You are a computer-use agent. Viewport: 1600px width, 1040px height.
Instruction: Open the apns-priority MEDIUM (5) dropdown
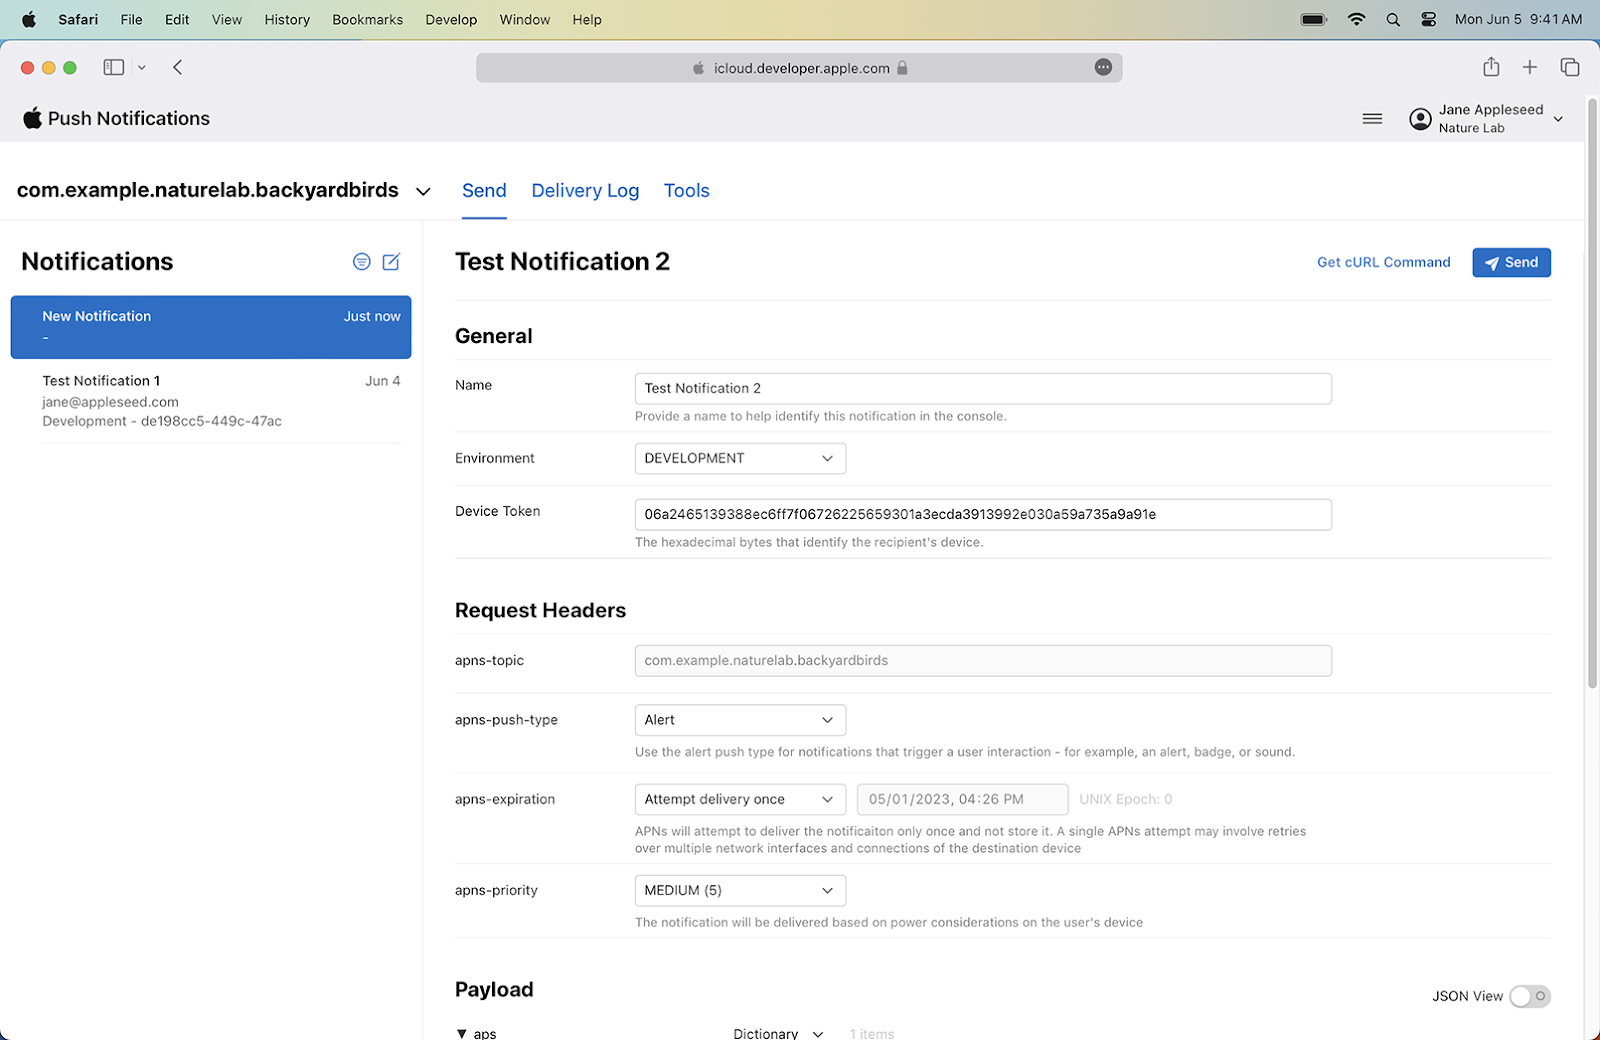pyautogui.click(x=740, y=891)
